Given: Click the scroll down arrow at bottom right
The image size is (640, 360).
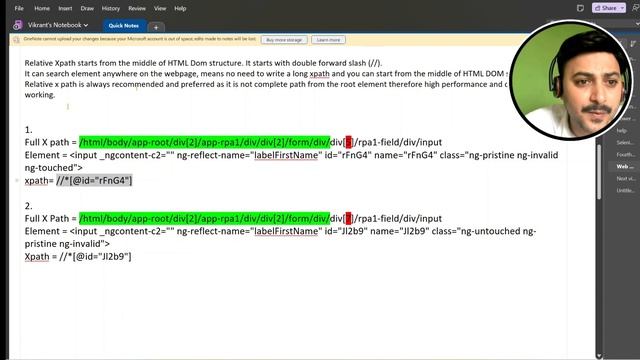Looking at the screenshot, I should pyautogui.click(x=599, y=356).
